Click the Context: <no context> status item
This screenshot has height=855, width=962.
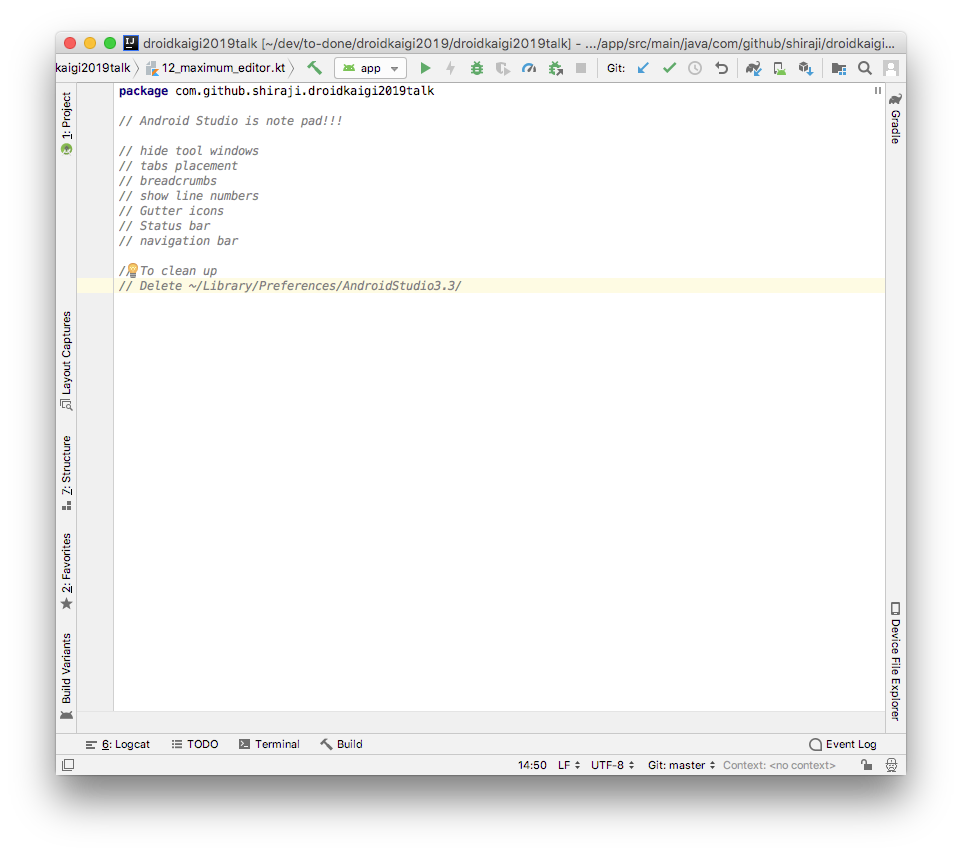pyautogui.click(x=779, y=765)
